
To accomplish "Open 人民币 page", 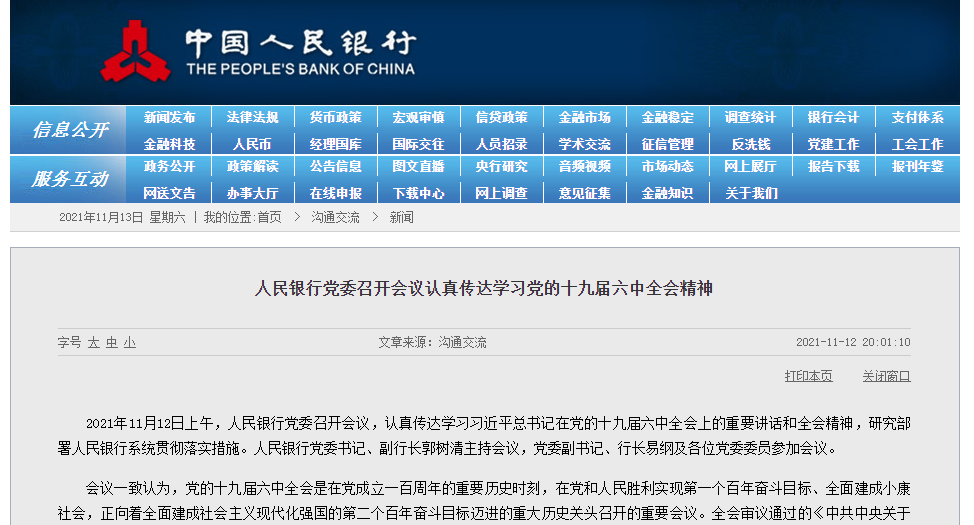I will (x=252, y=144).
